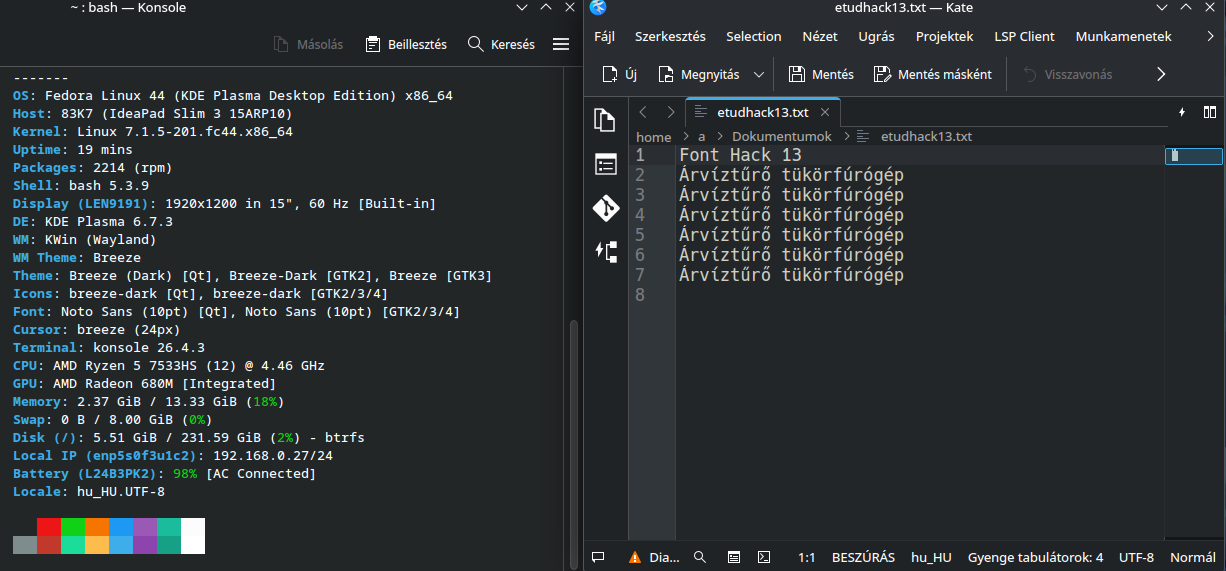This screenshot has width=1226, height=571.
Task: Click Megnyitás to open a file
Action: click(x=699, y=74)
